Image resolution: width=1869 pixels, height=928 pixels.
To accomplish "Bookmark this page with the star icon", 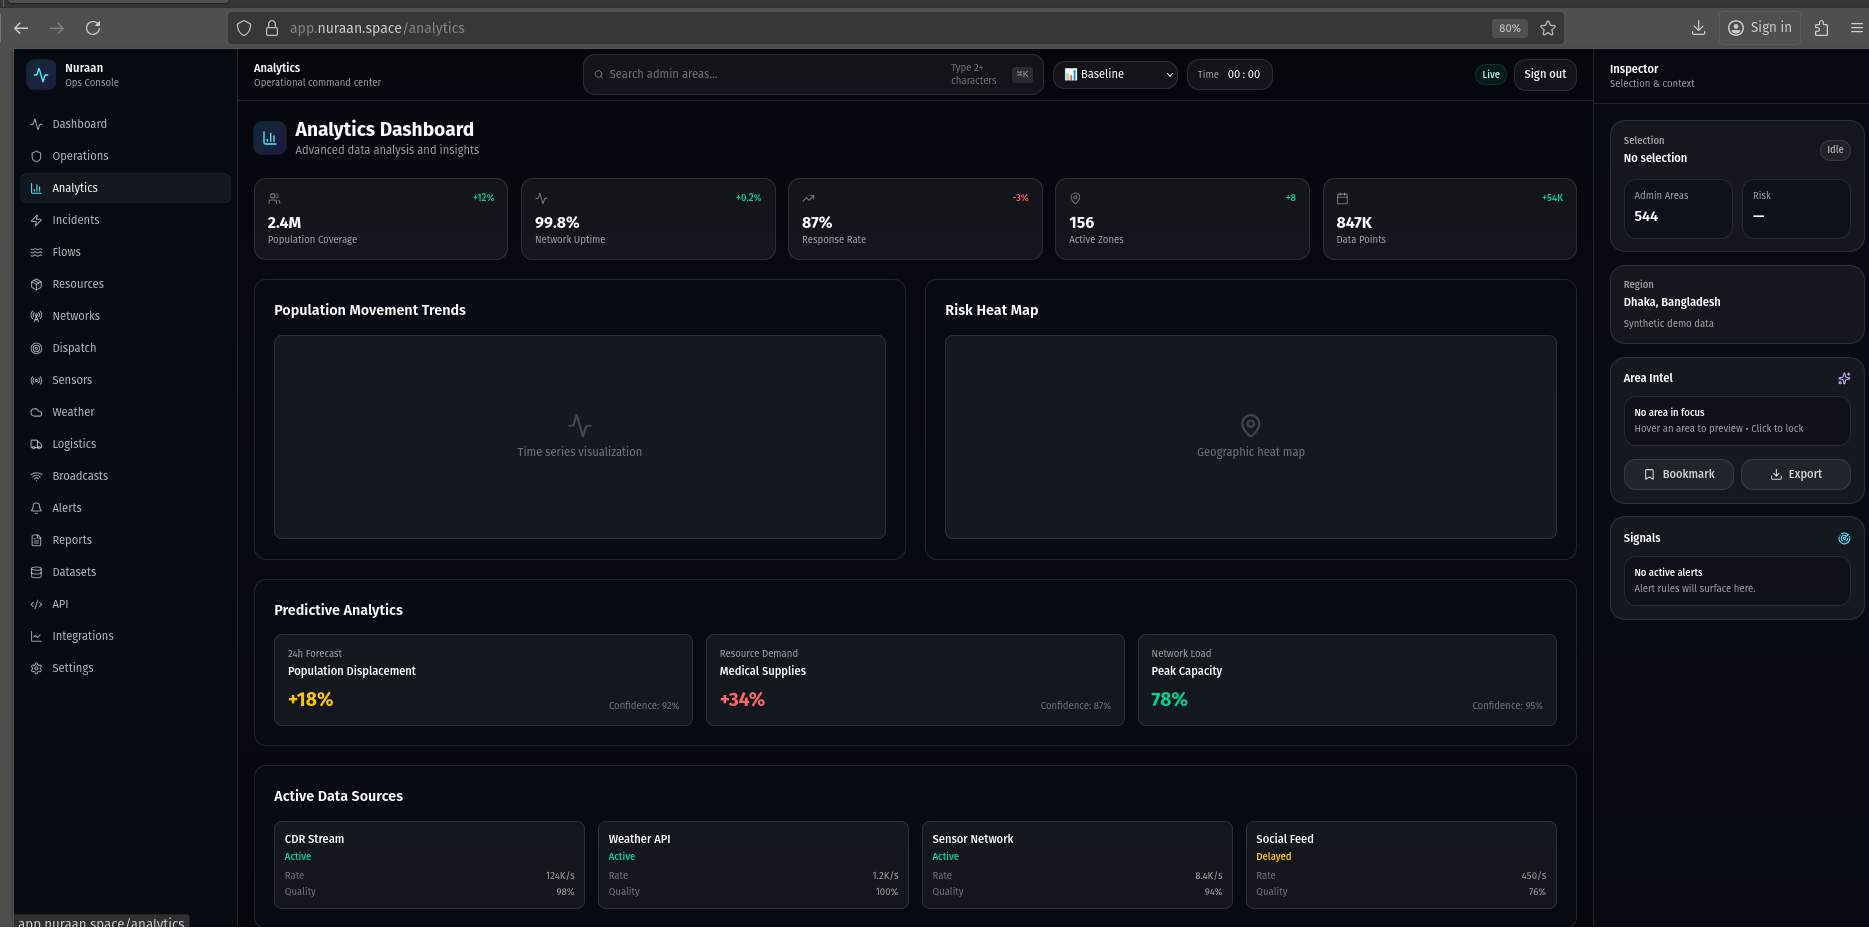I will [x=1547, y=28].
